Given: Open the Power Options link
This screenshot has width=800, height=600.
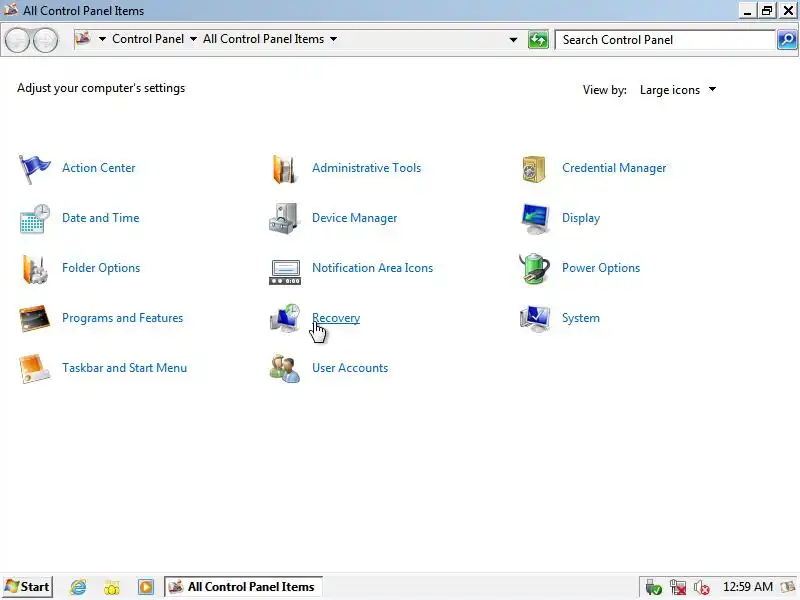Looking at the screenshot, I should [601, 268].
